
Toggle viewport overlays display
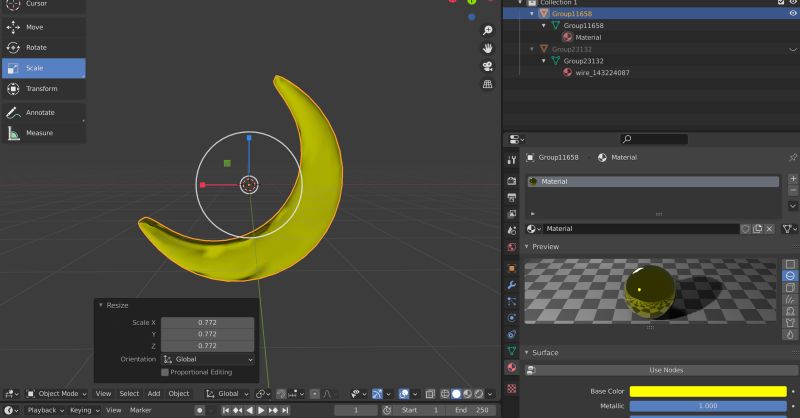click(404, 394)
